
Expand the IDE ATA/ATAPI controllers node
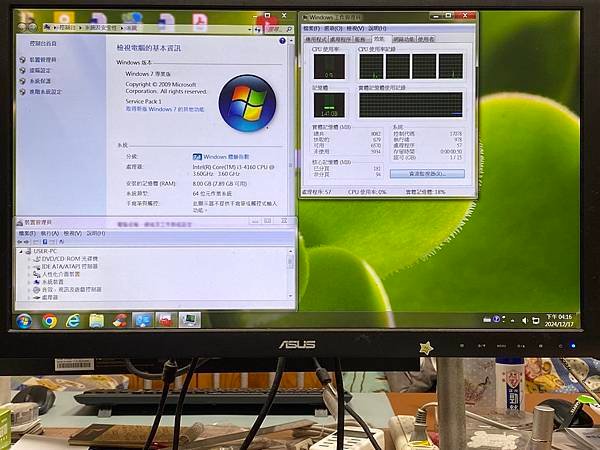click(29, 267)
